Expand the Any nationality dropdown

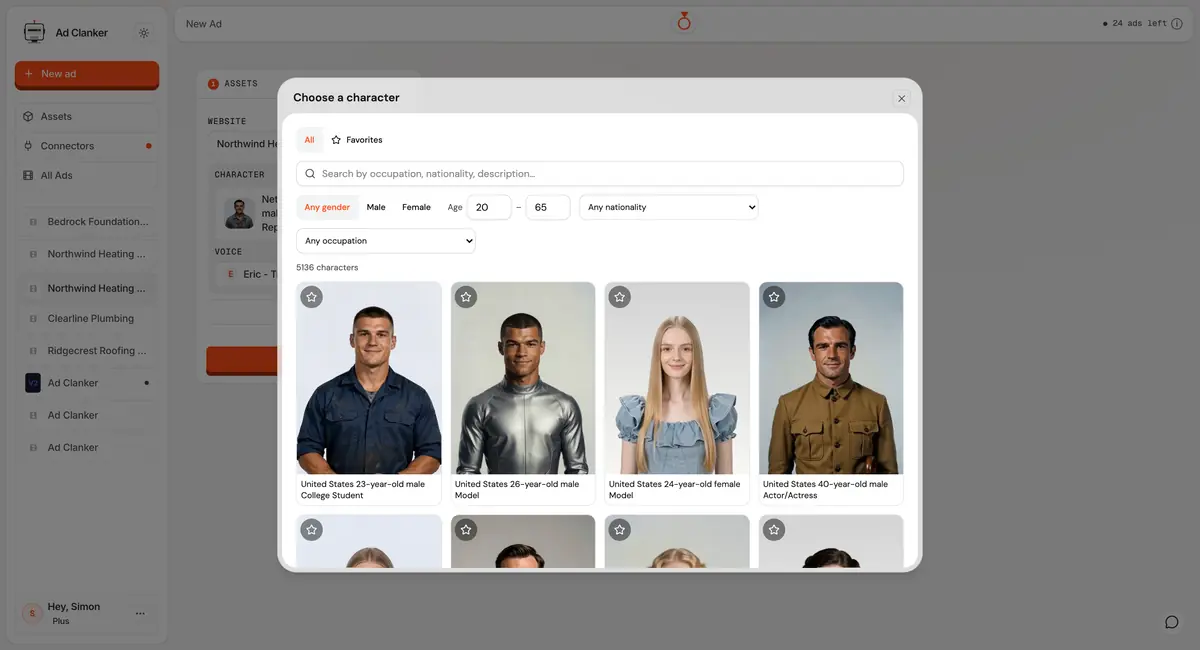[669, 207]
